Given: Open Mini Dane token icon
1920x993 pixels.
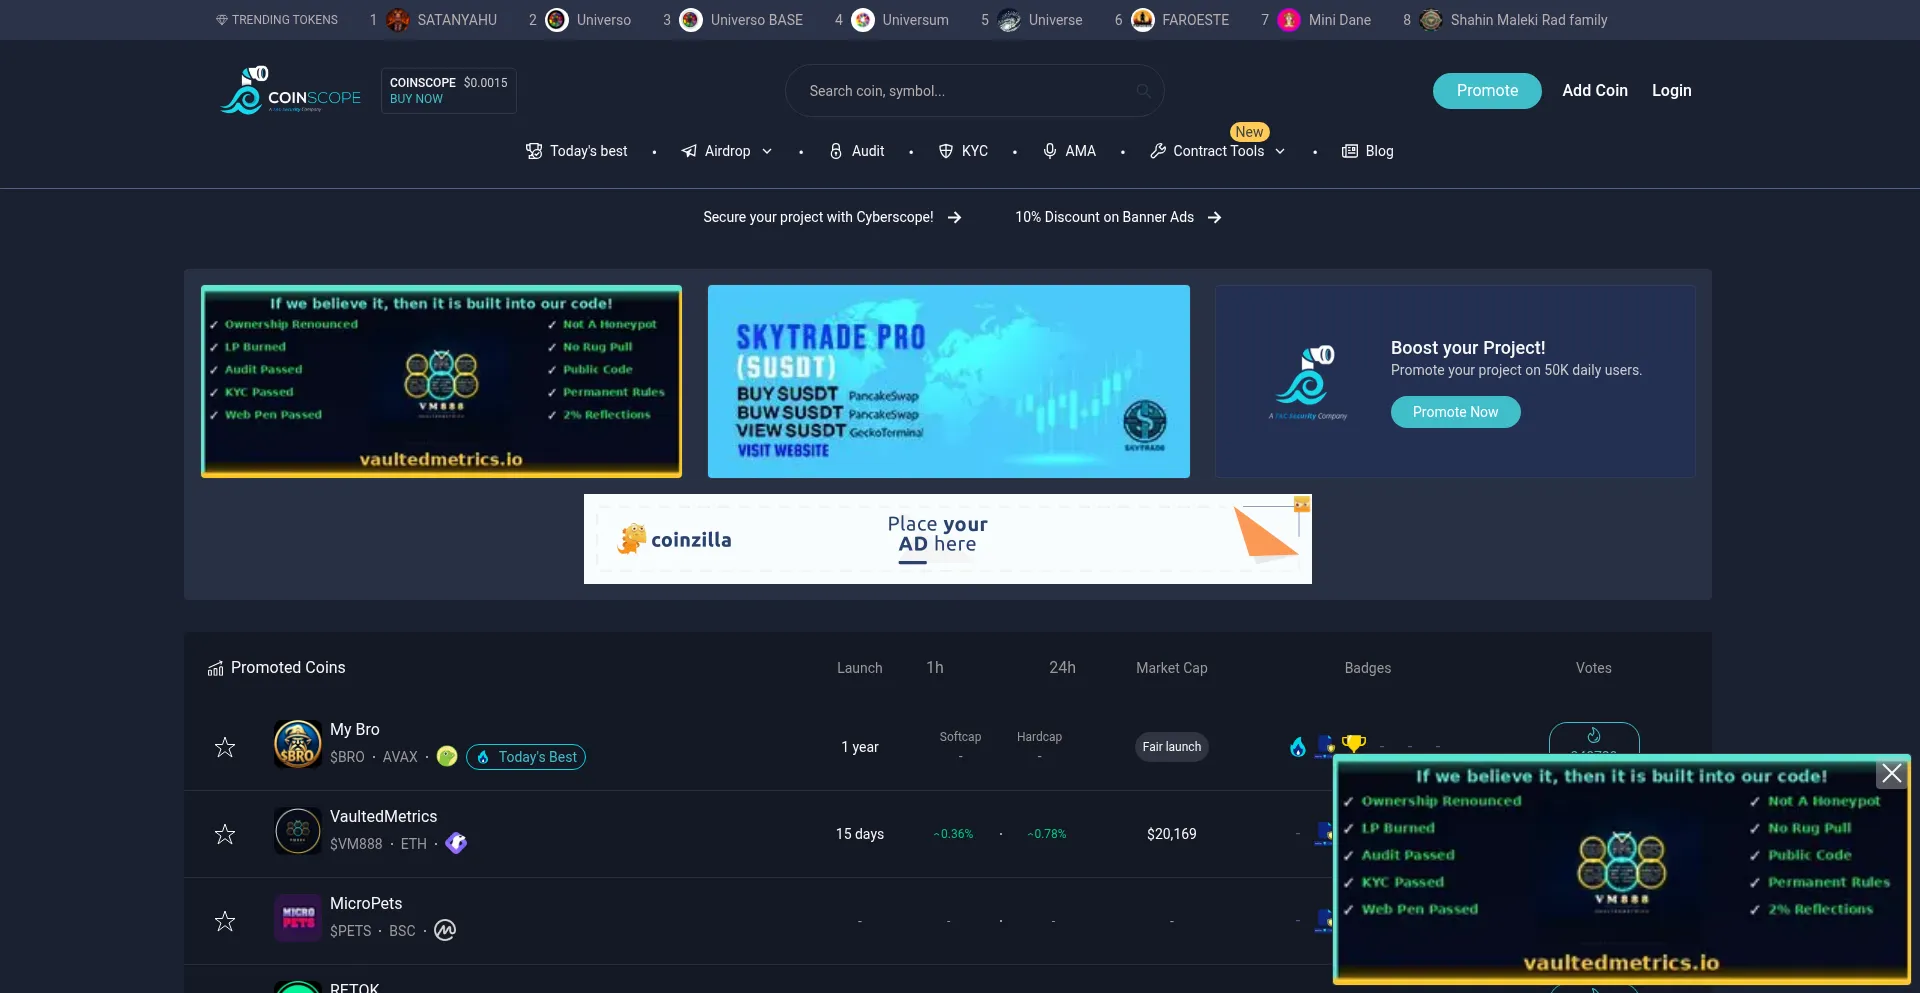Looking at the screenshot, I should pos(1289,20).
